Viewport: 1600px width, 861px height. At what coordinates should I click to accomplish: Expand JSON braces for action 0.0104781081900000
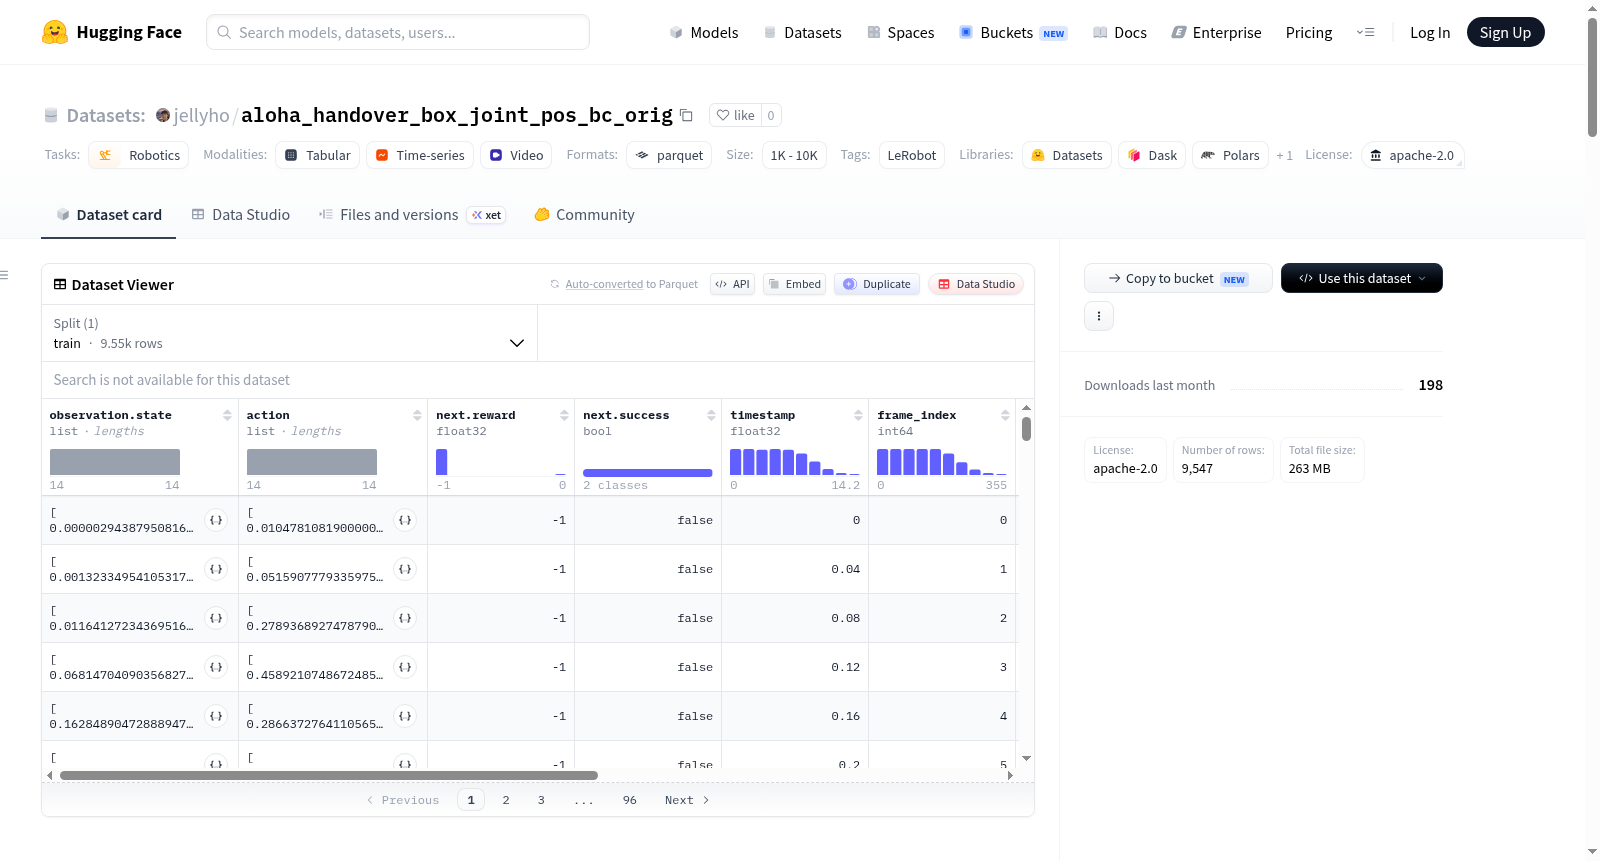tap(405, 520)
